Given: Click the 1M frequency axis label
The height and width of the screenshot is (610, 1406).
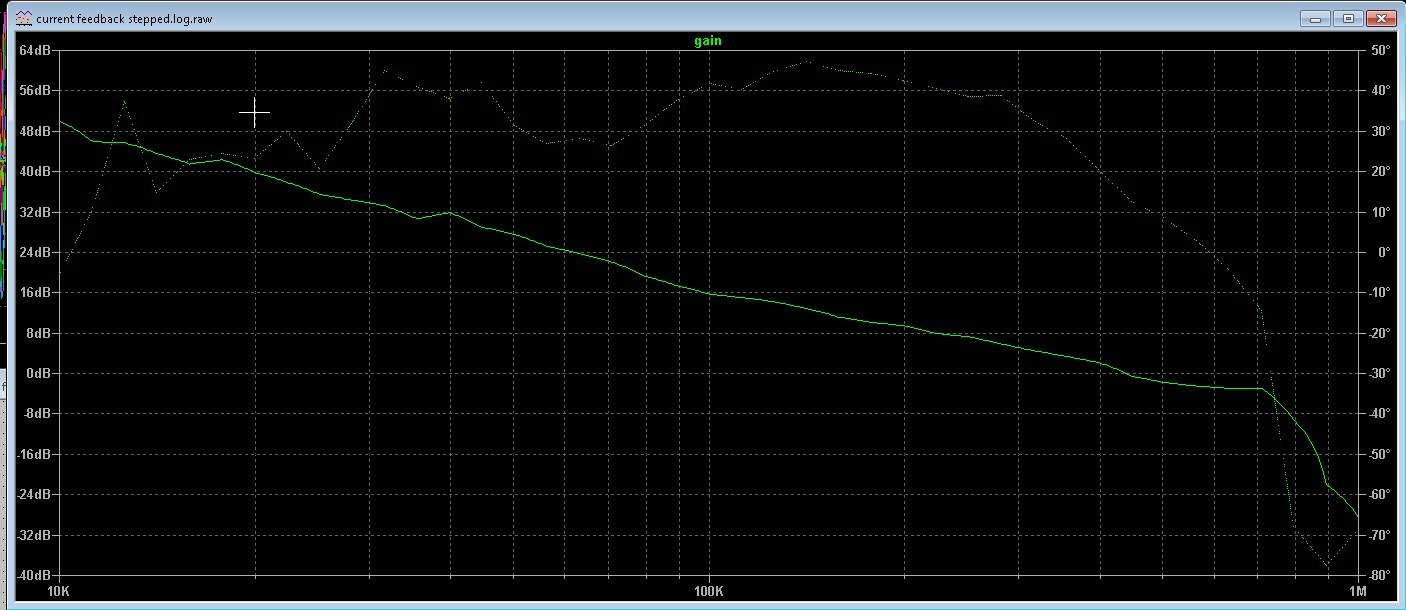Looking at the screenshot, I should pyautogui.click(x=1356, y=592).
